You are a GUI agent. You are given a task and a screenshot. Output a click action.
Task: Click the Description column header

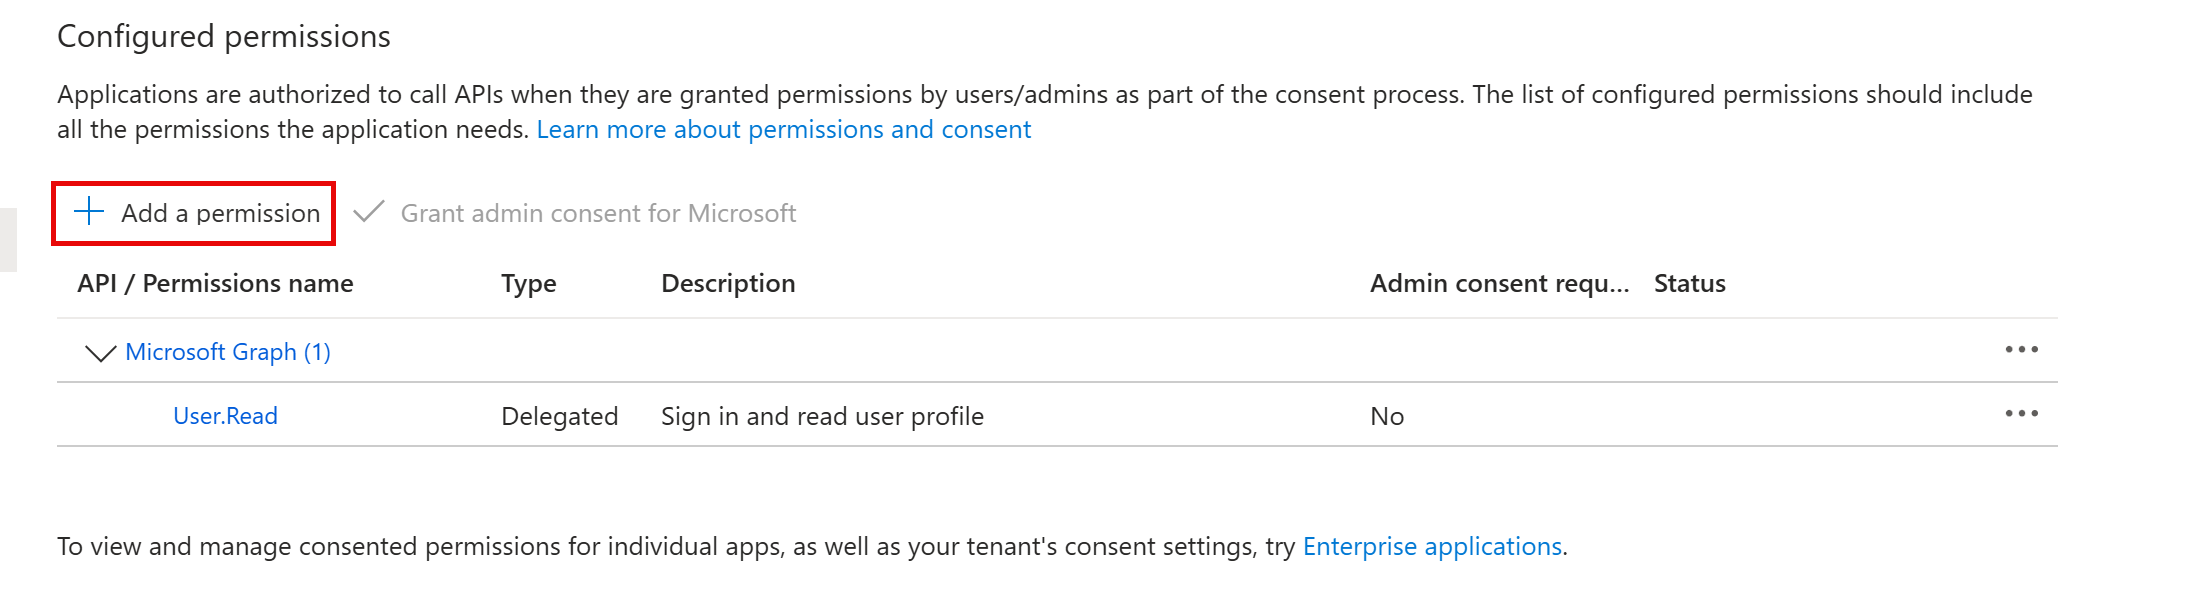point(728,284)
